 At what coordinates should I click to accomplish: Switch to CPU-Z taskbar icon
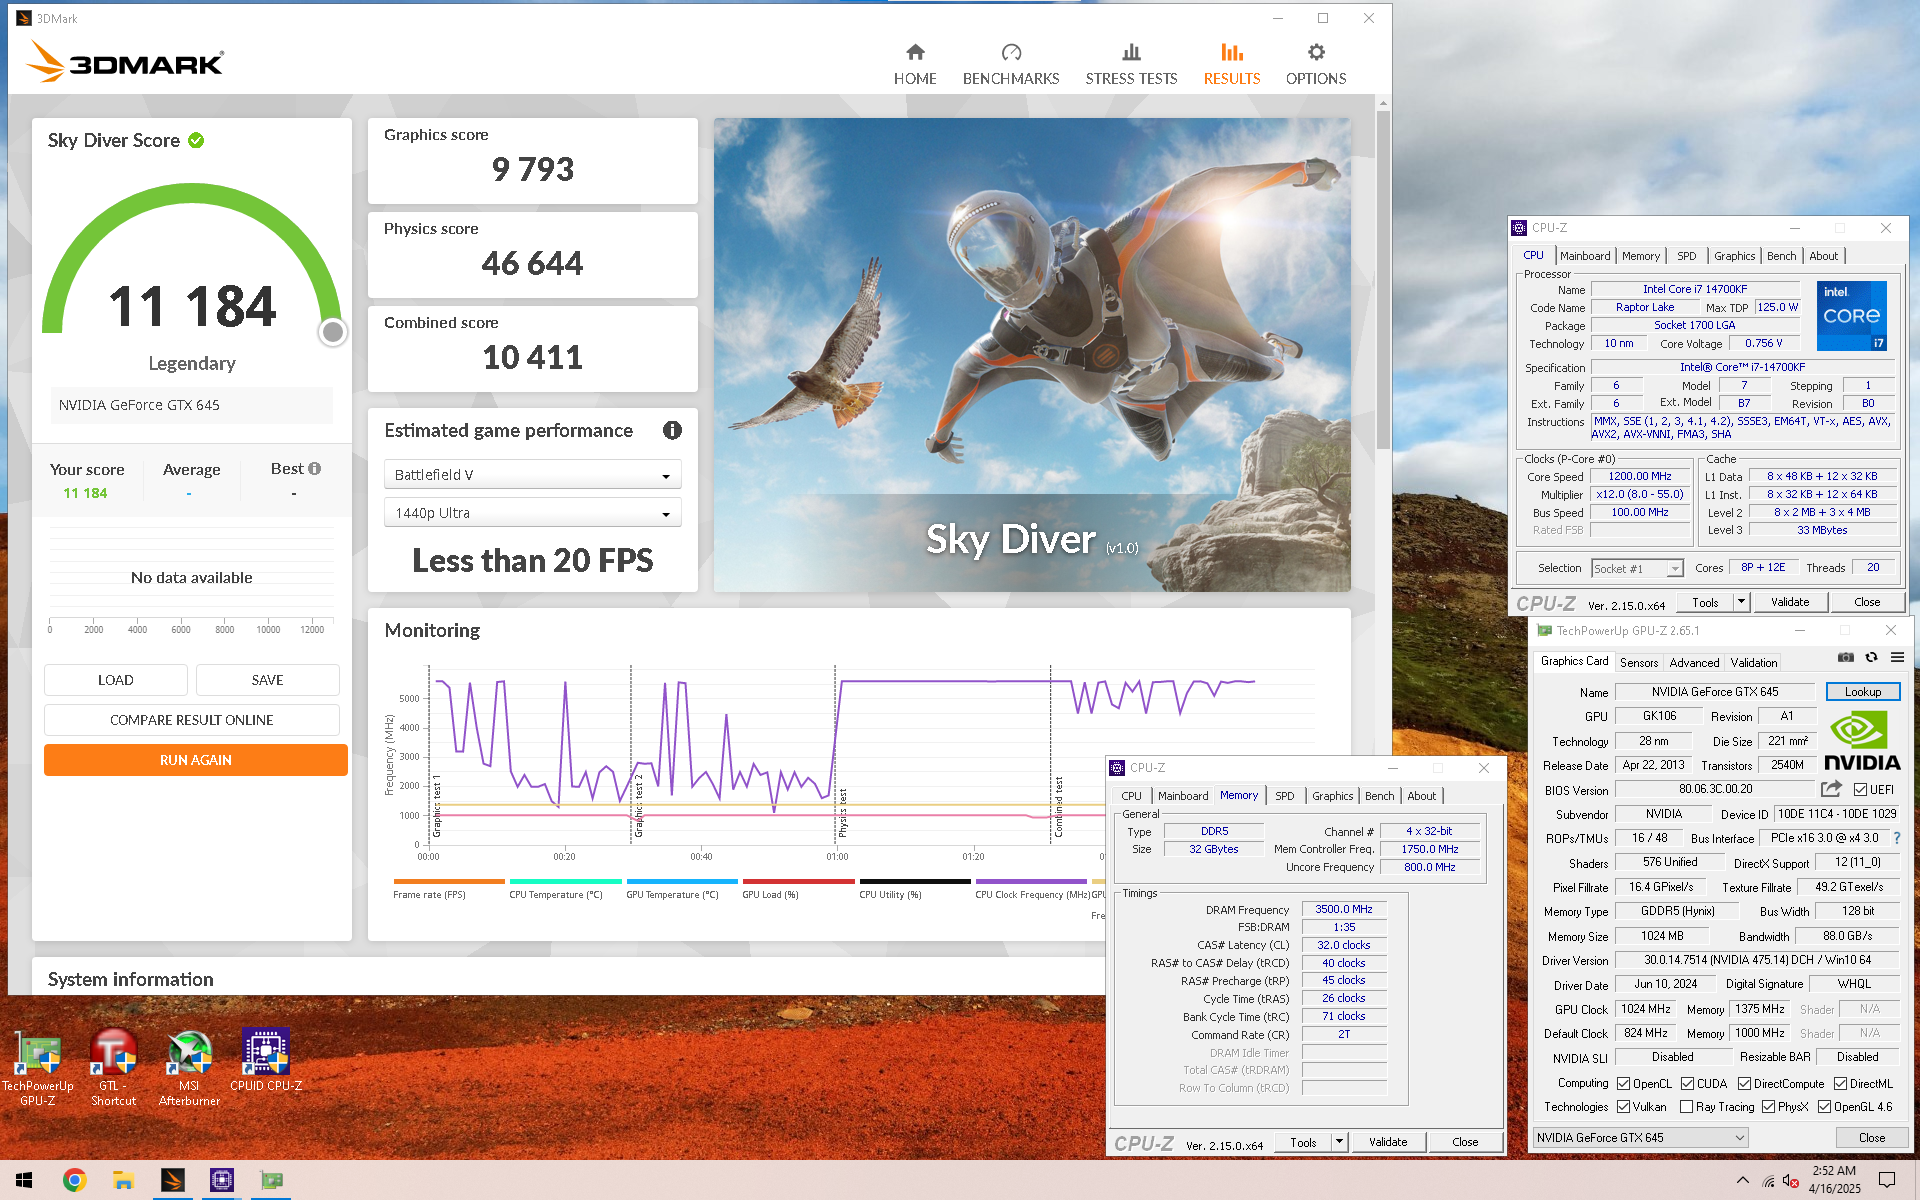(x=221, y=1180)
